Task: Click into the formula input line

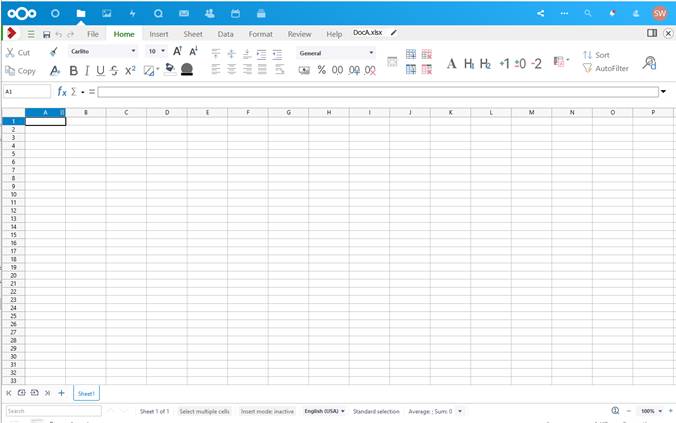Action: tap(378, 92)
